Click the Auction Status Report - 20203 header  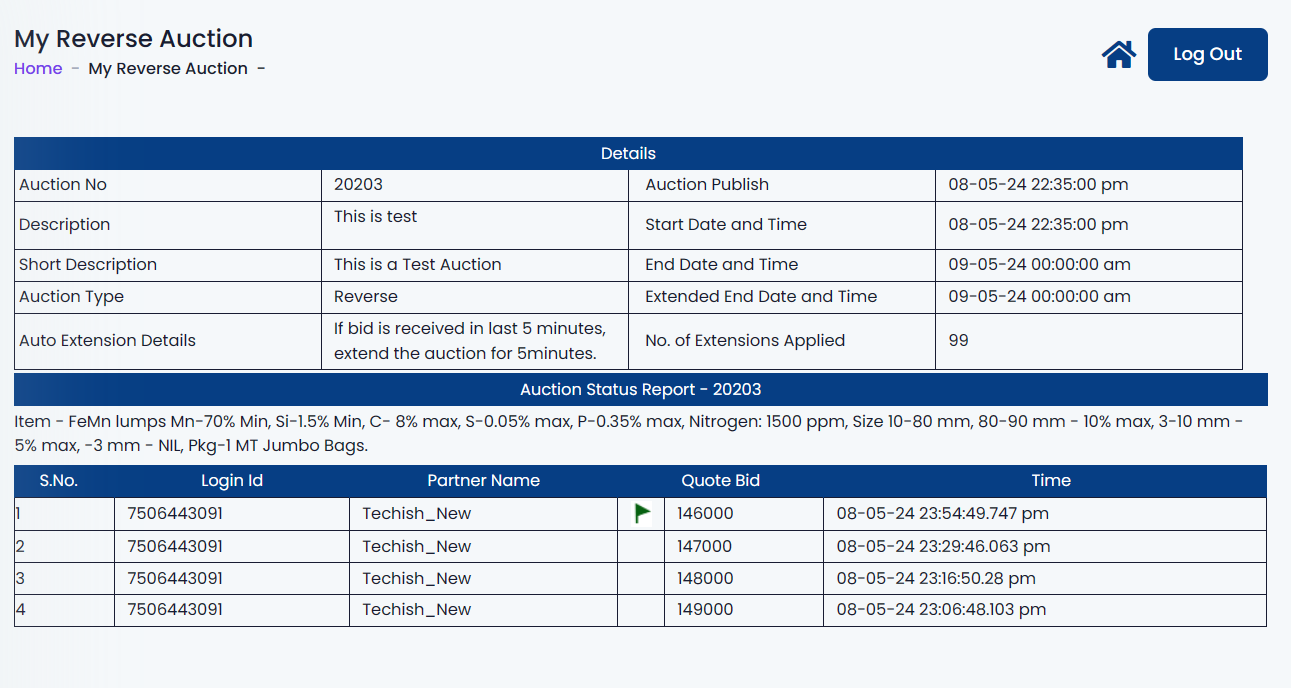640,390
